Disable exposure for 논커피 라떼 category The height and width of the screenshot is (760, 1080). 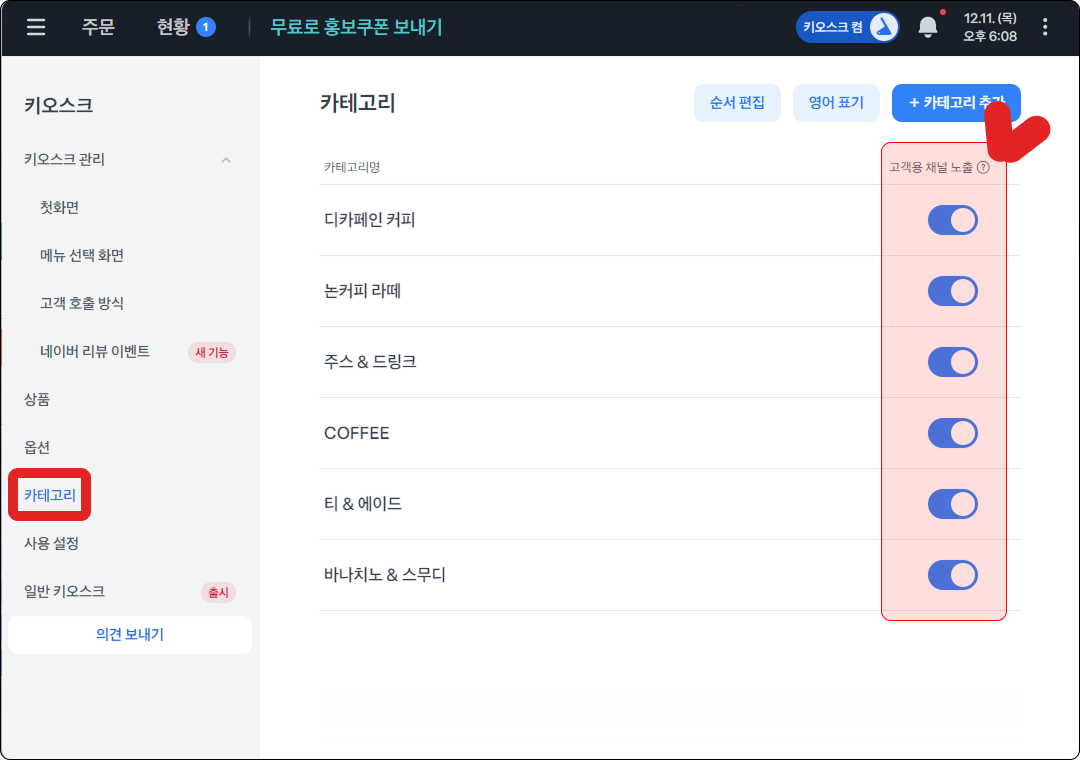[952, 291]
